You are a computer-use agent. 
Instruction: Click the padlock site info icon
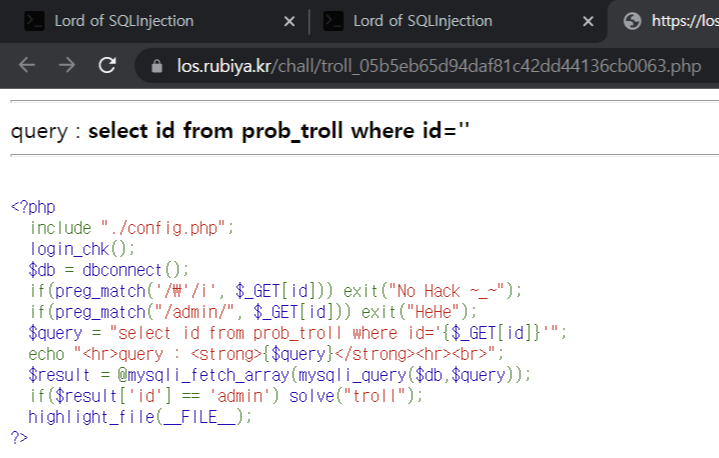(x=157, y=66)
